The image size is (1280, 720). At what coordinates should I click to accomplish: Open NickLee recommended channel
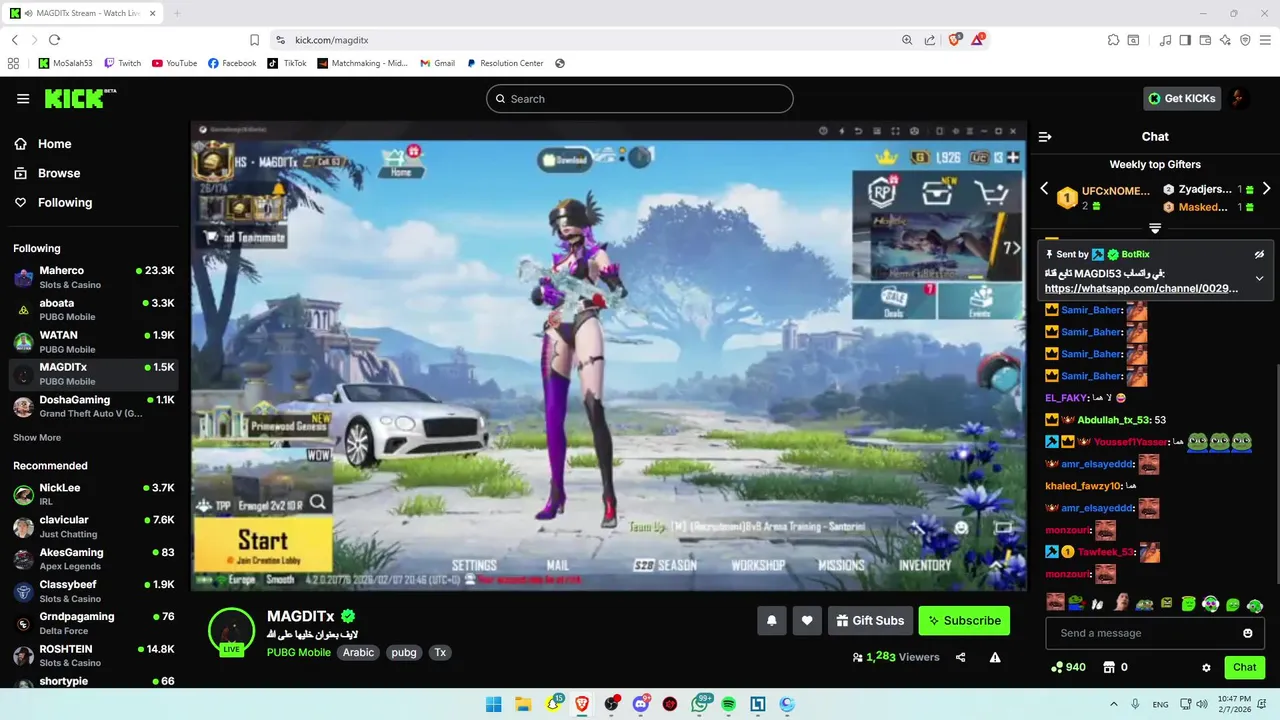tap(94, 494)
